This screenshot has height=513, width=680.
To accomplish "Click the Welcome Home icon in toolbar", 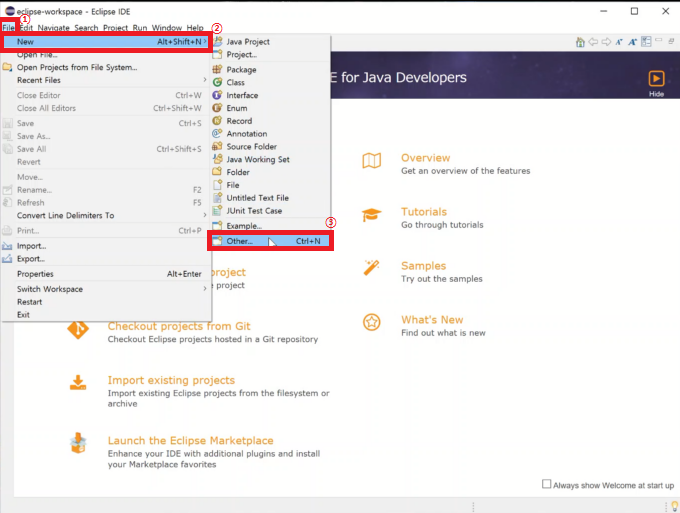I will point(580,42).
